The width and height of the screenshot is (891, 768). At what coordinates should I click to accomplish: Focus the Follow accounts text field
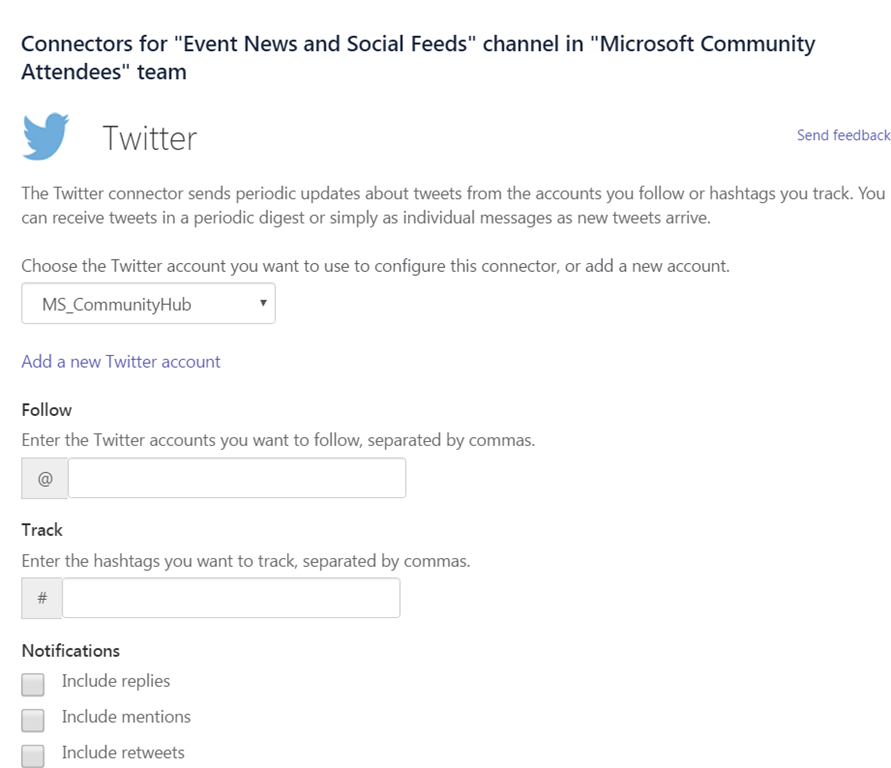pyautogui.click(x=237, y=478)
